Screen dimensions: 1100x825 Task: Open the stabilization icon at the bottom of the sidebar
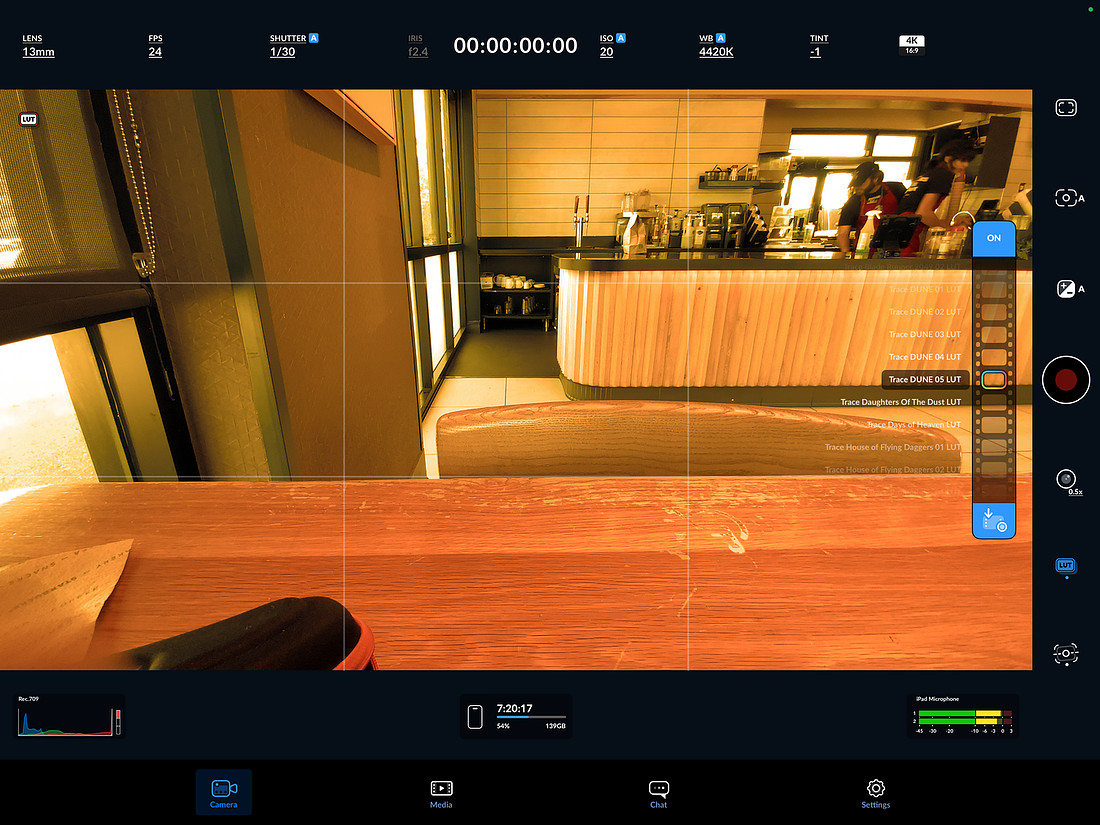pos(1066,653)
